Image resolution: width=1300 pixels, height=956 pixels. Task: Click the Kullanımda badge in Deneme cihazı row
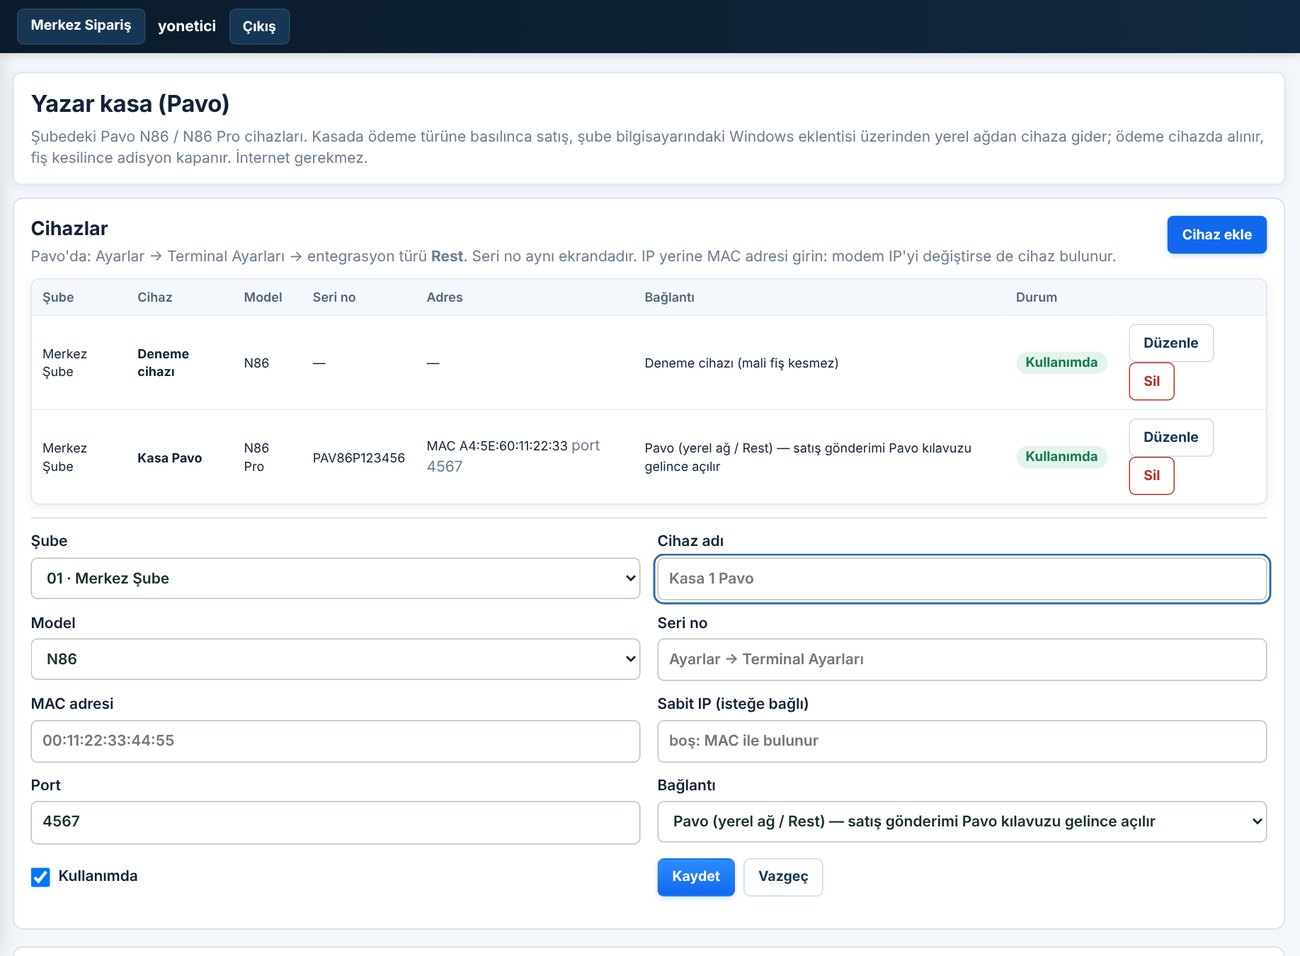pos(1061,362)
